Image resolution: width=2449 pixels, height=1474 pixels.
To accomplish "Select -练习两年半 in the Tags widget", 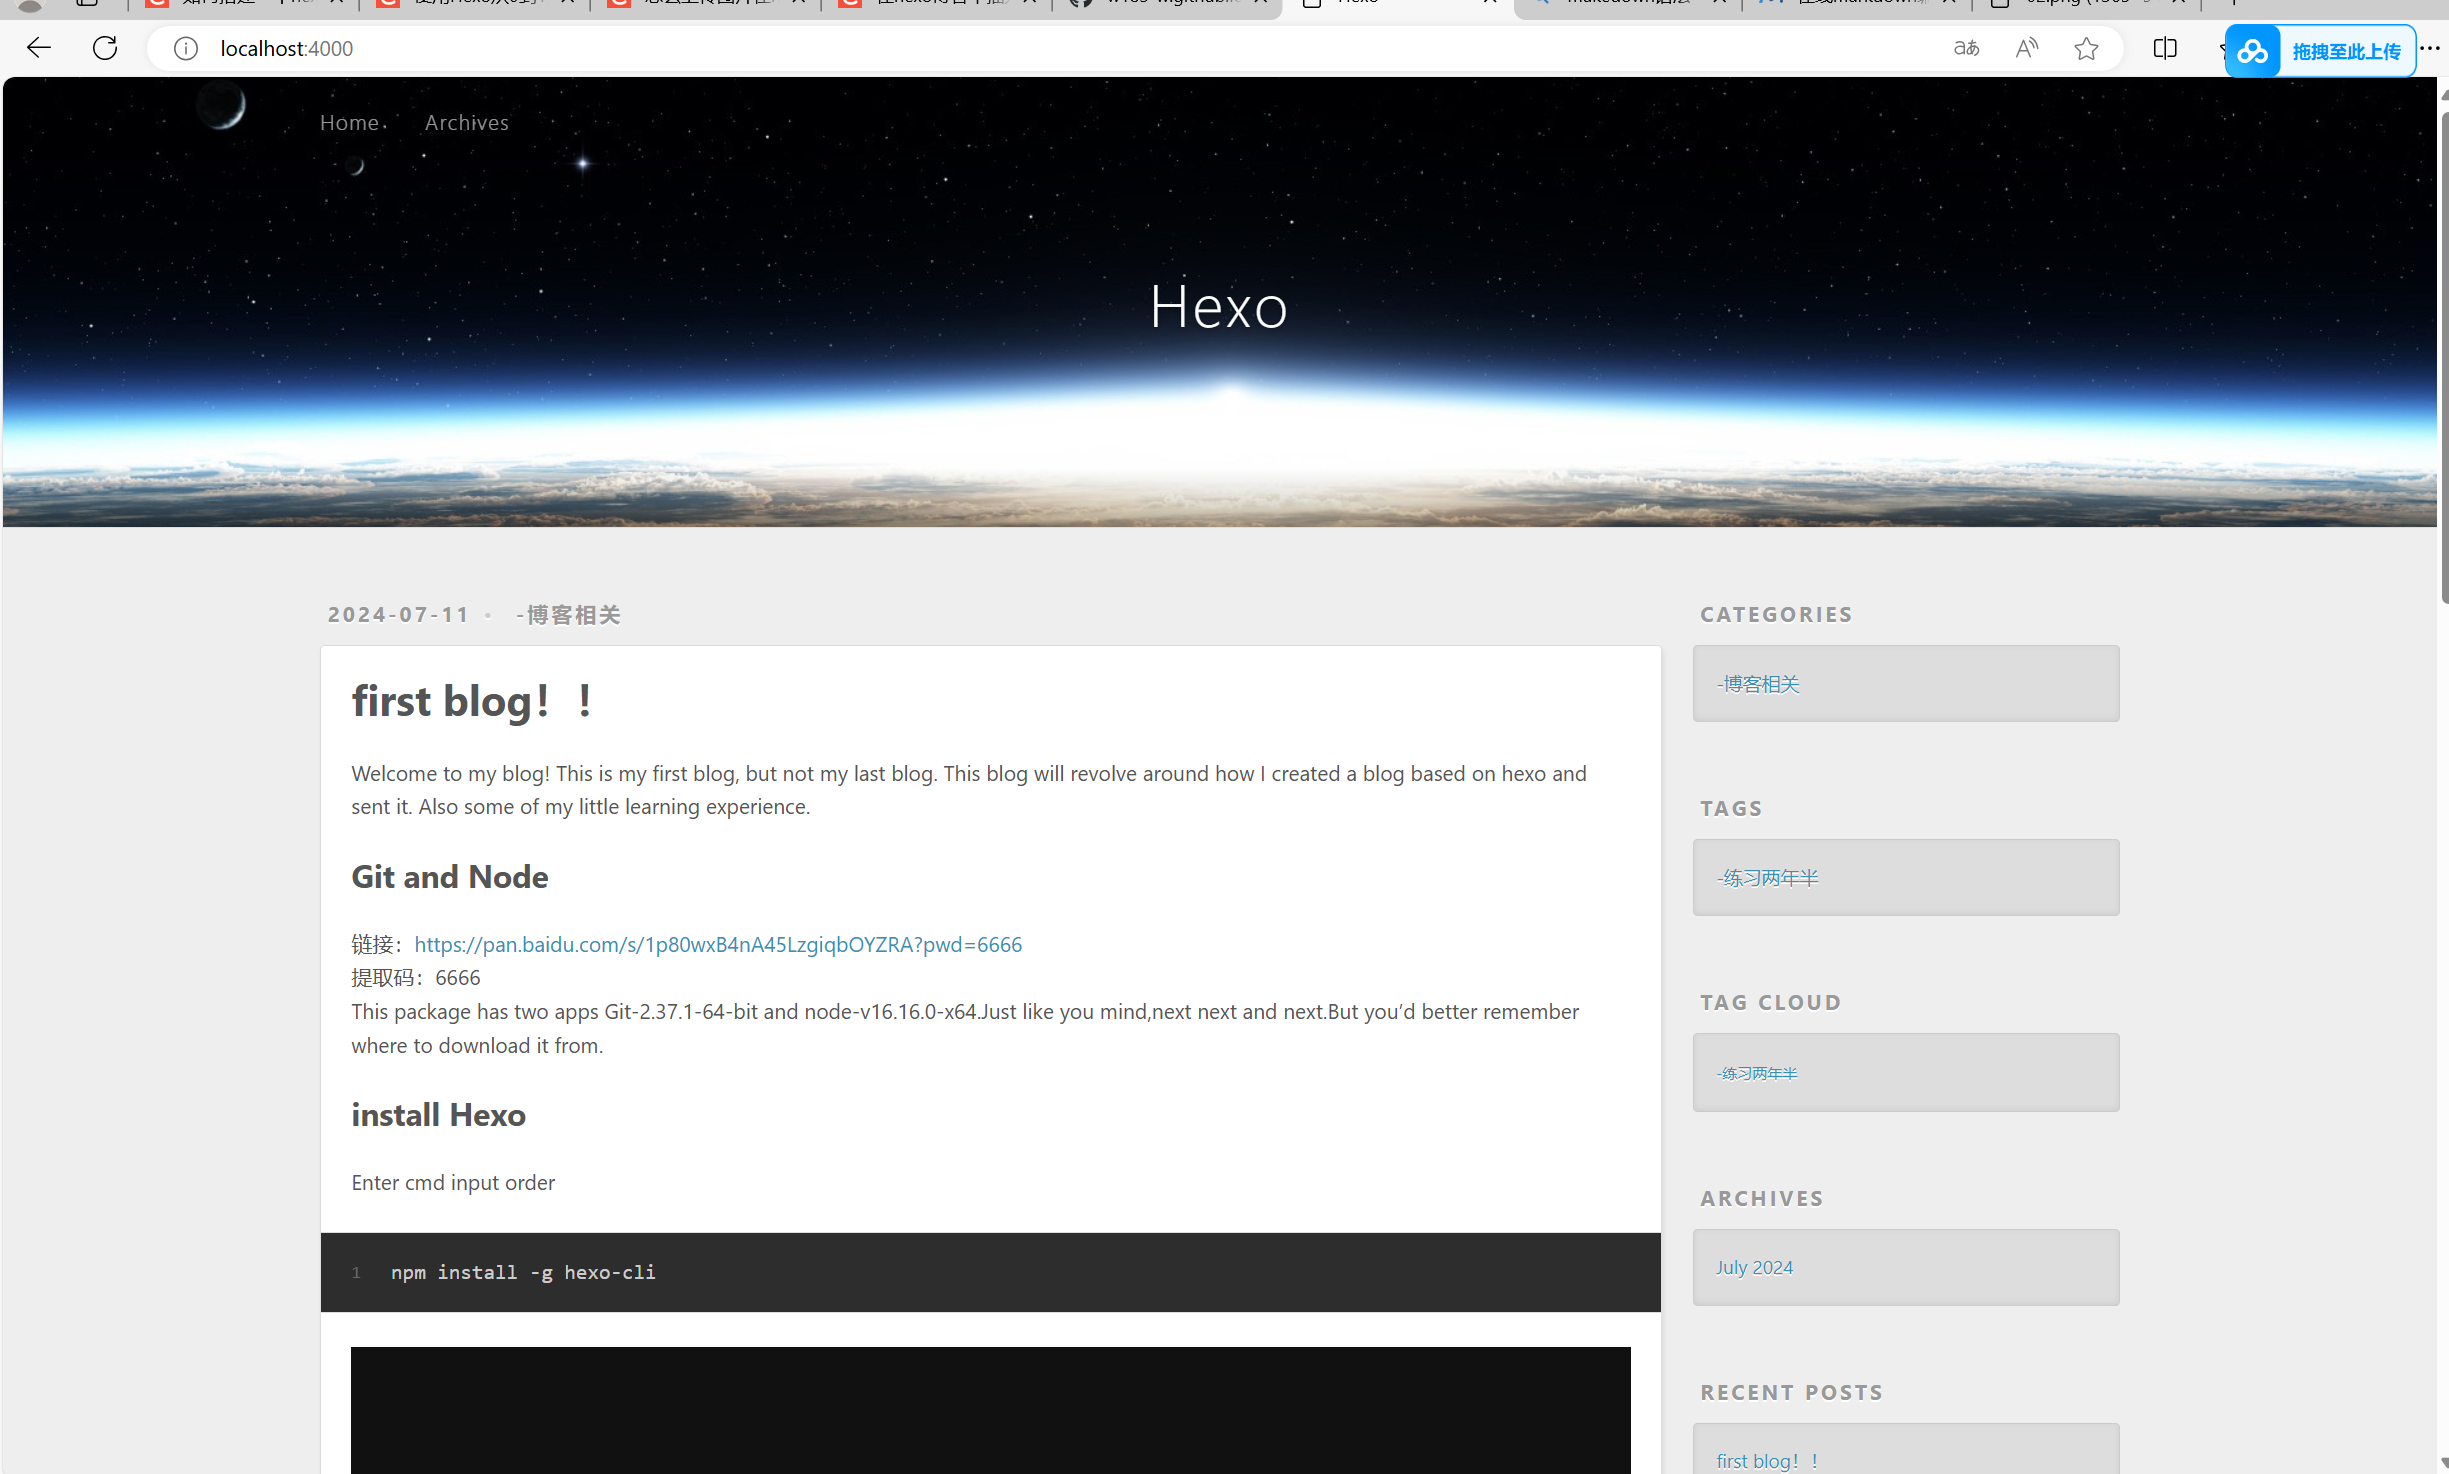I will (1767, 878).
